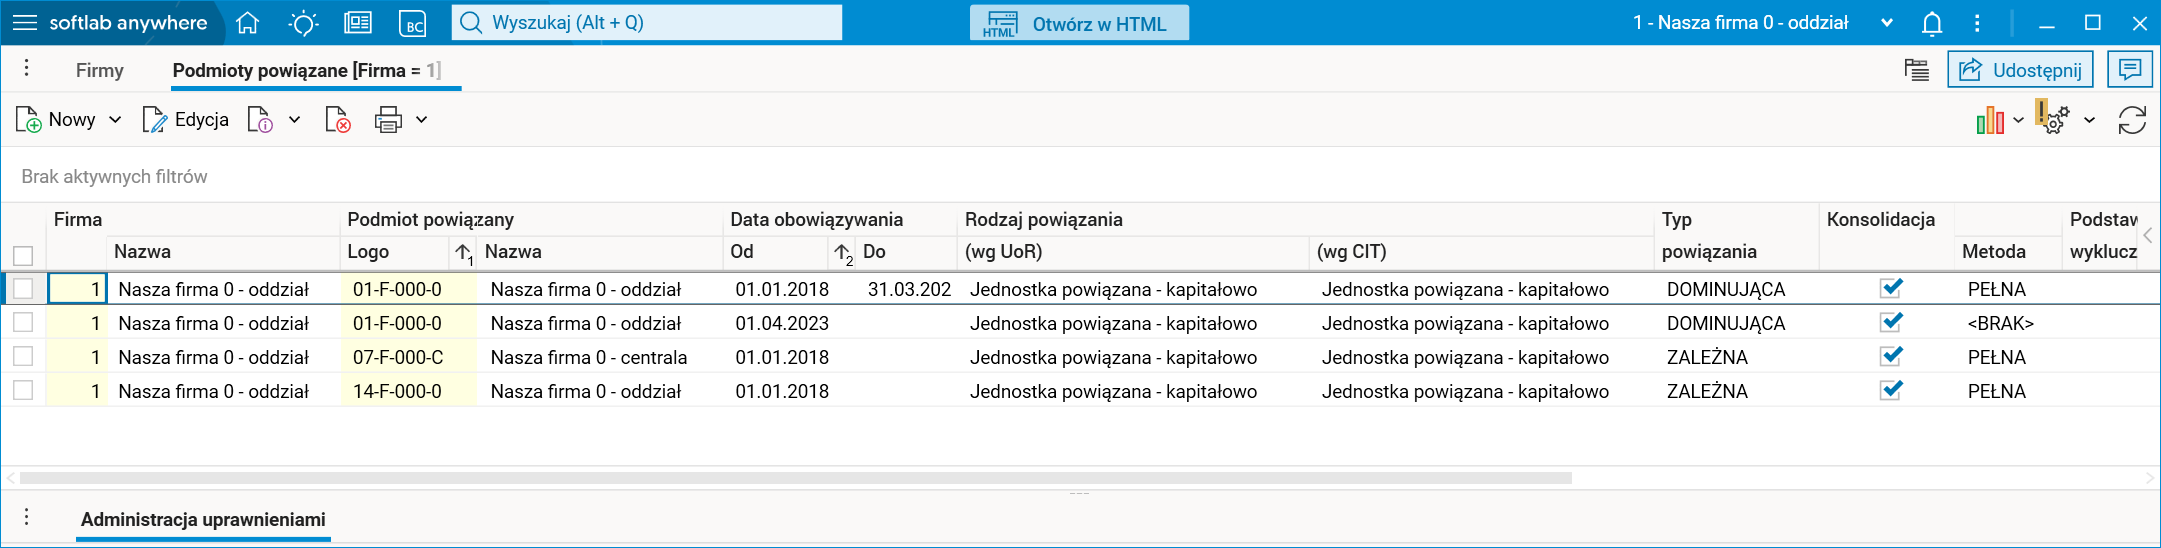
Task: Refresh the list with the refresh icon
Action: coord(2132,120)
